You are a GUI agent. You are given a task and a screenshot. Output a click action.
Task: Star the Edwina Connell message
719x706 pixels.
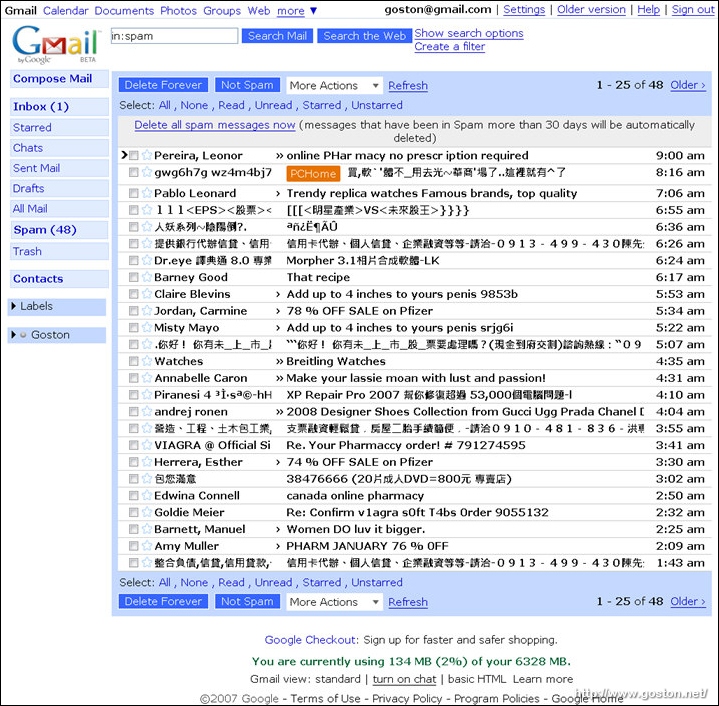coord(147,496)
